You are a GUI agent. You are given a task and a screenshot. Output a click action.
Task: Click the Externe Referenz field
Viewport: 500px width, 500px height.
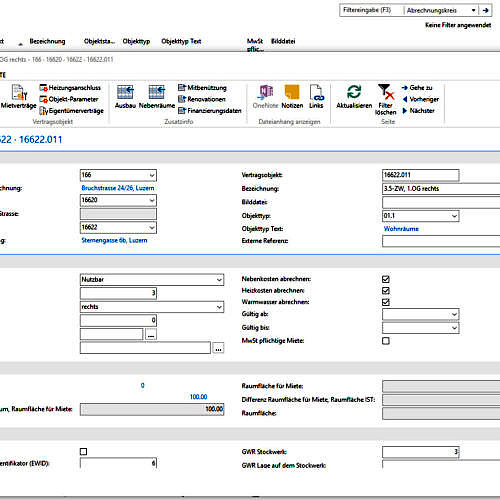click(441, 241)
